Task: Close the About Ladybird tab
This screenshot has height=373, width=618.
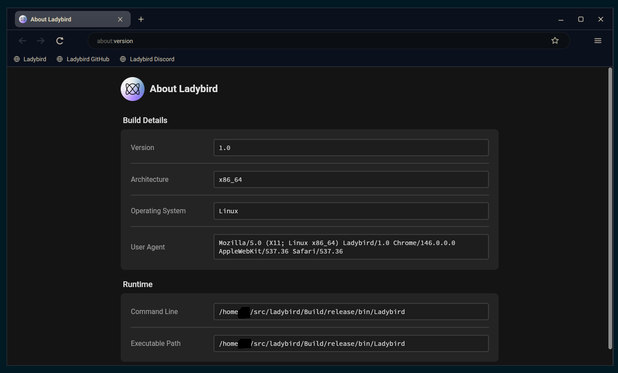Action: (120, 19)
